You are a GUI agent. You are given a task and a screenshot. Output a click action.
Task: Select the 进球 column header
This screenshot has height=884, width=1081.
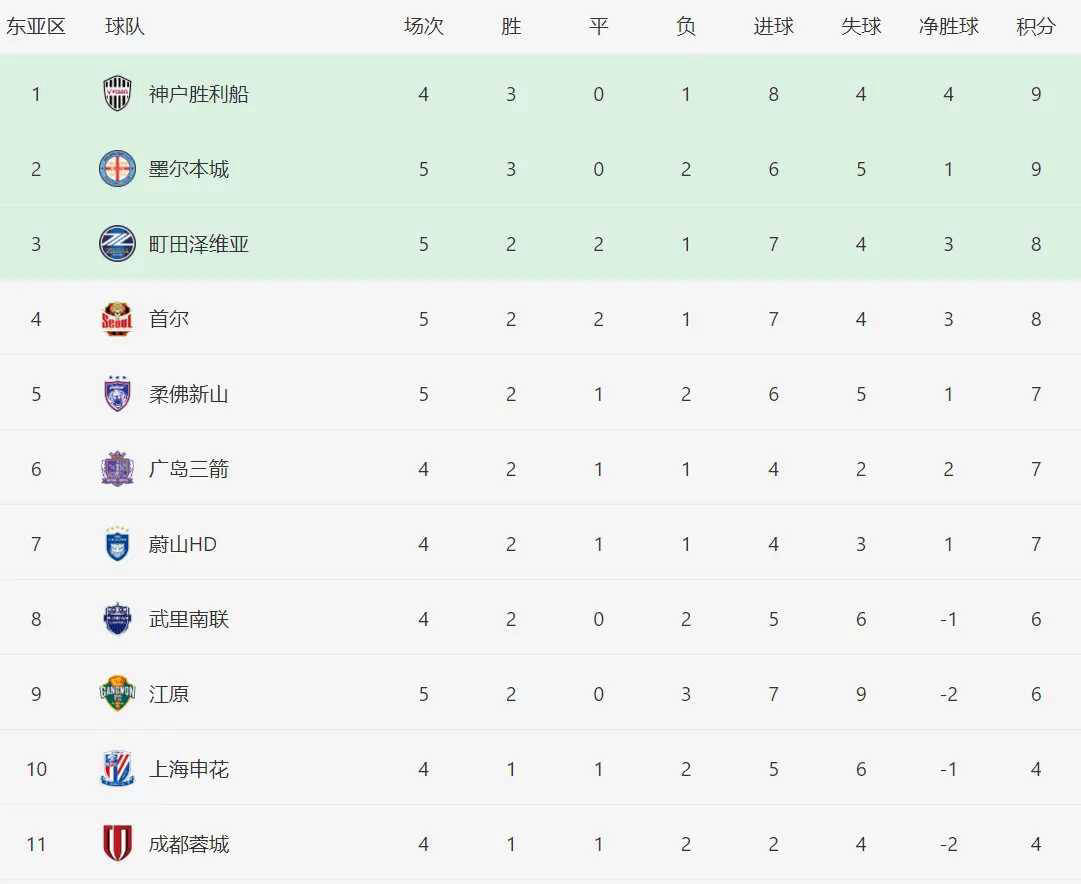point(773,27)
